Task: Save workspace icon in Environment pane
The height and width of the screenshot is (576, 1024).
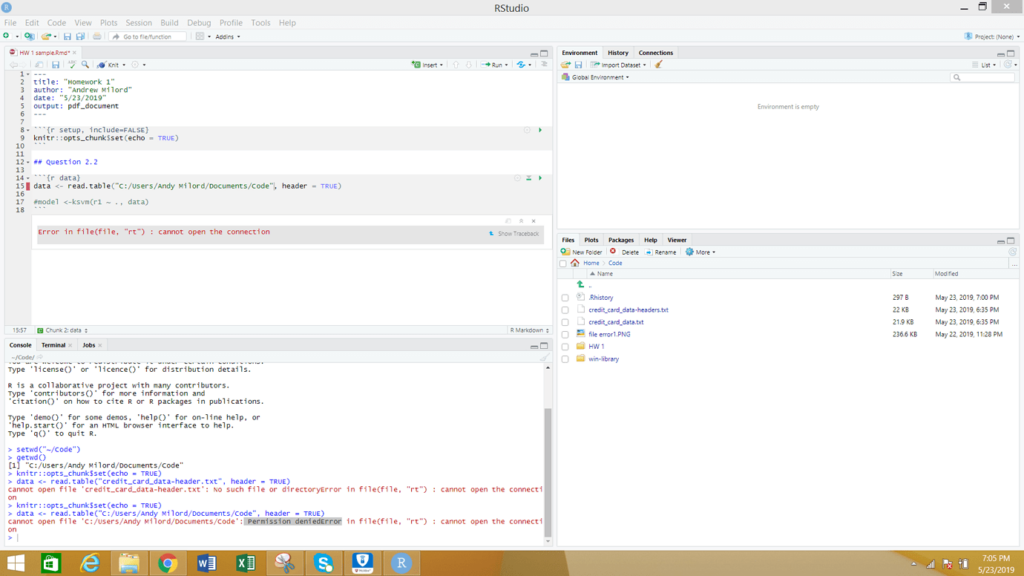Action: (x=578, y=65)
